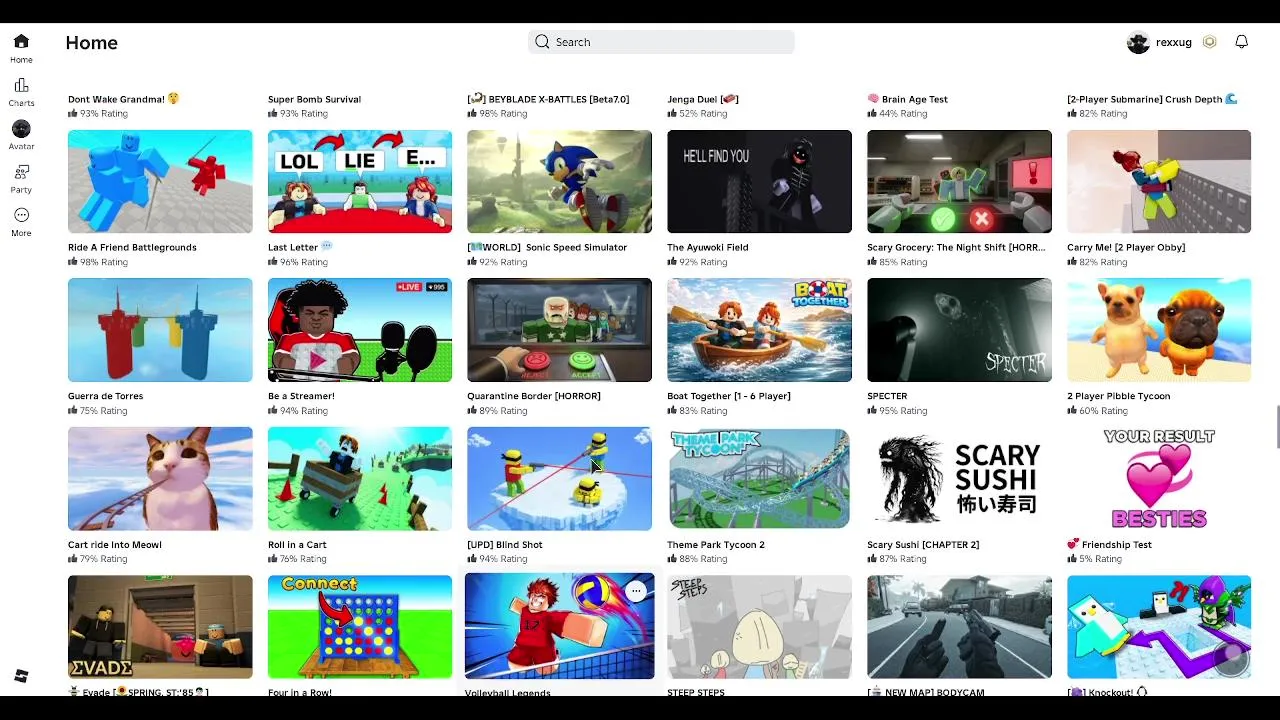Open Scary Grocery Night Shift thumbnail
Image resolution: width=1280 pixels, height=720 pixels.
coord(959,181)
